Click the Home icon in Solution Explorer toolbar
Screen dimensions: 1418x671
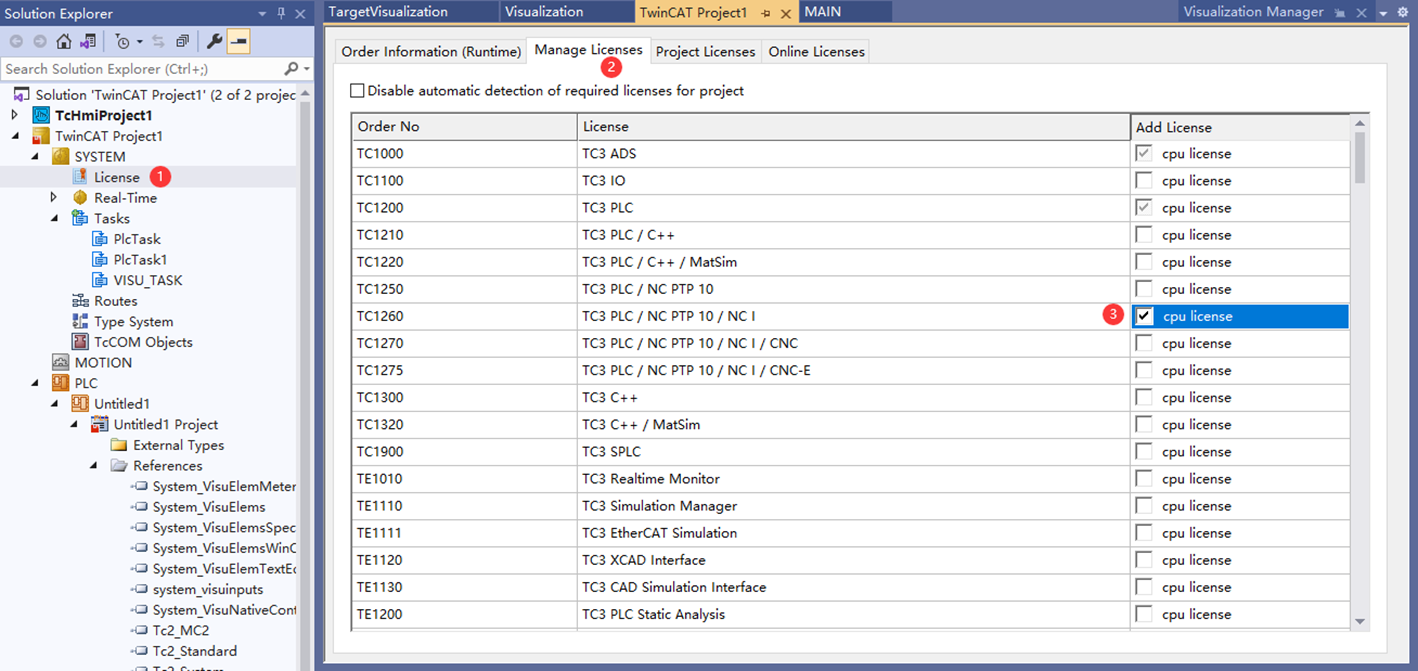coord(64,42)
